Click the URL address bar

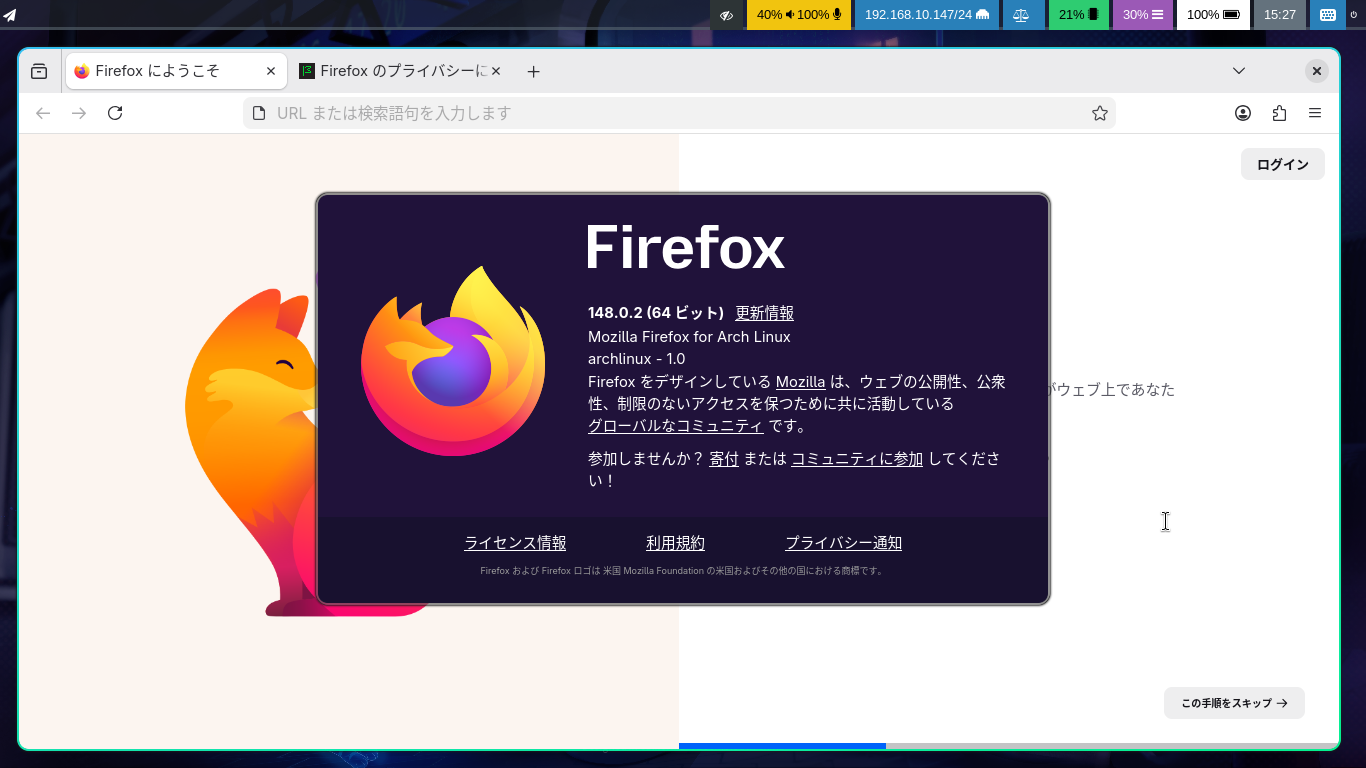(x=679, y=113)
